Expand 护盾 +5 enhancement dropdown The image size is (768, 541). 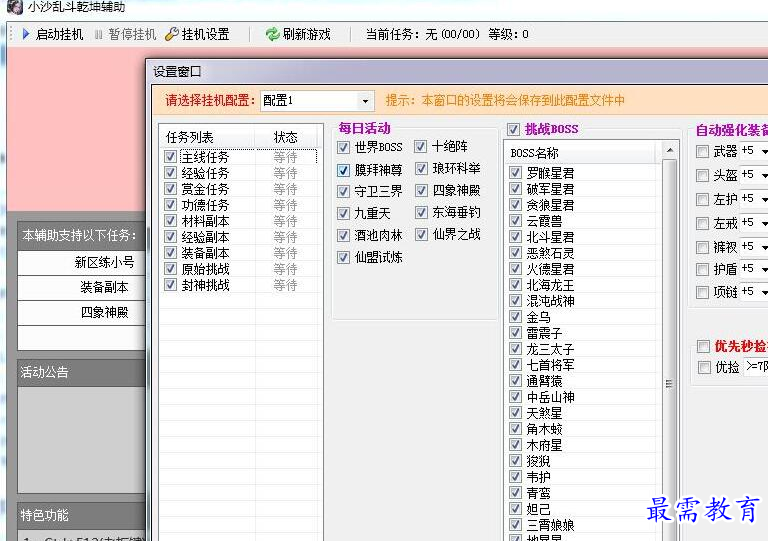pos(764,269)
